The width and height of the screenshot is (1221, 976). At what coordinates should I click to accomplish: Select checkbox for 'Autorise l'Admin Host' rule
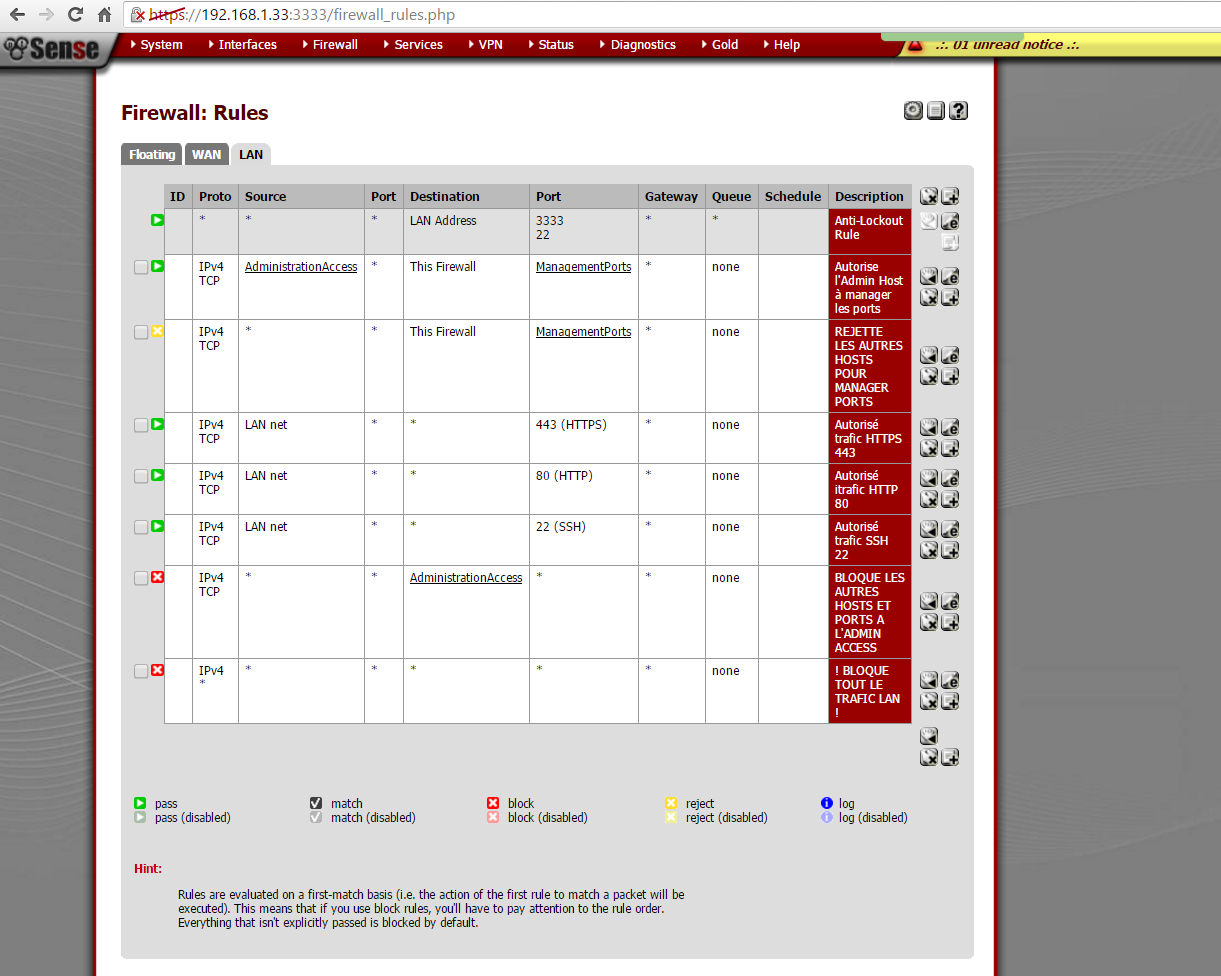pyautogui.click(x=141, y=267)
